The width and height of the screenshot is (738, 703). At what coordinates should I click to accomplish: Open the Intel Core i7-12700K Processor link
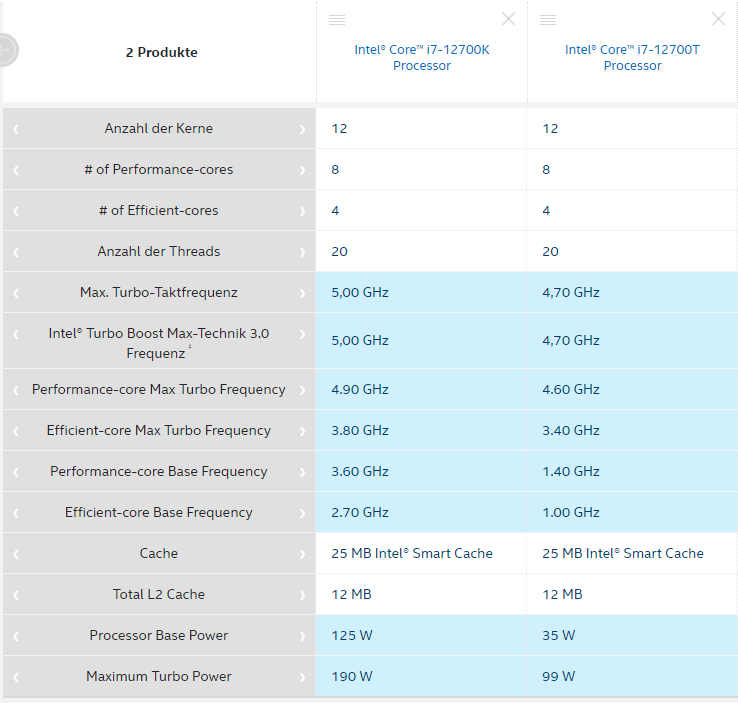click(x=422, y=57)
